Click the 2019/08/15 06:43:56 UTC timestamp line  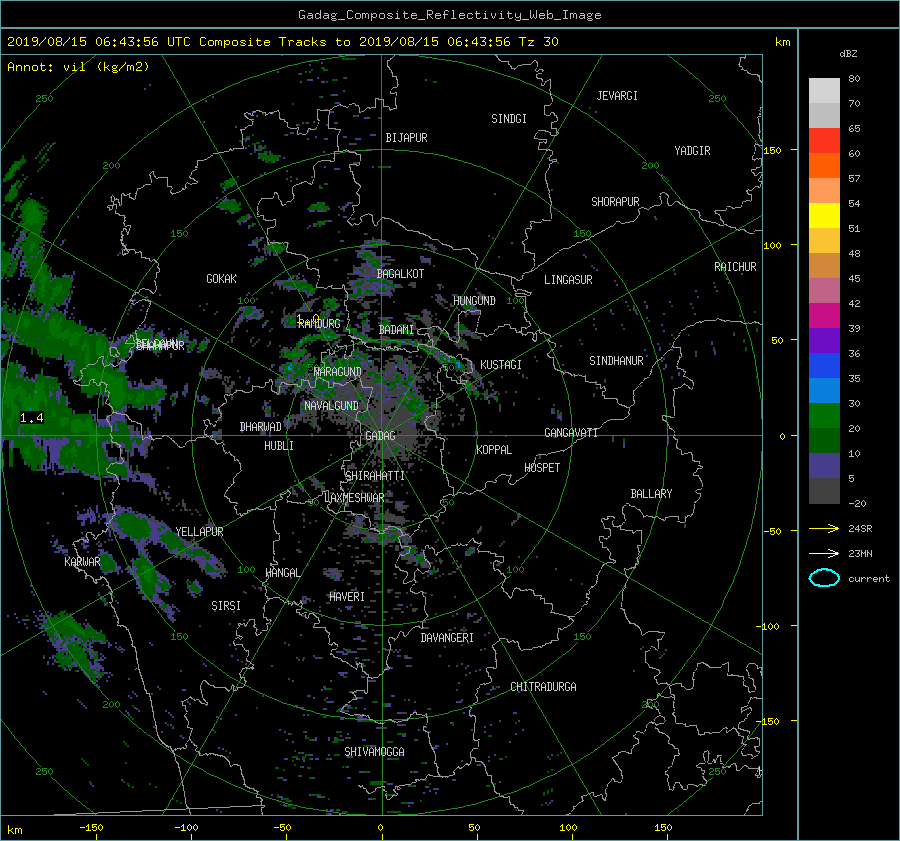pos(282,42)
